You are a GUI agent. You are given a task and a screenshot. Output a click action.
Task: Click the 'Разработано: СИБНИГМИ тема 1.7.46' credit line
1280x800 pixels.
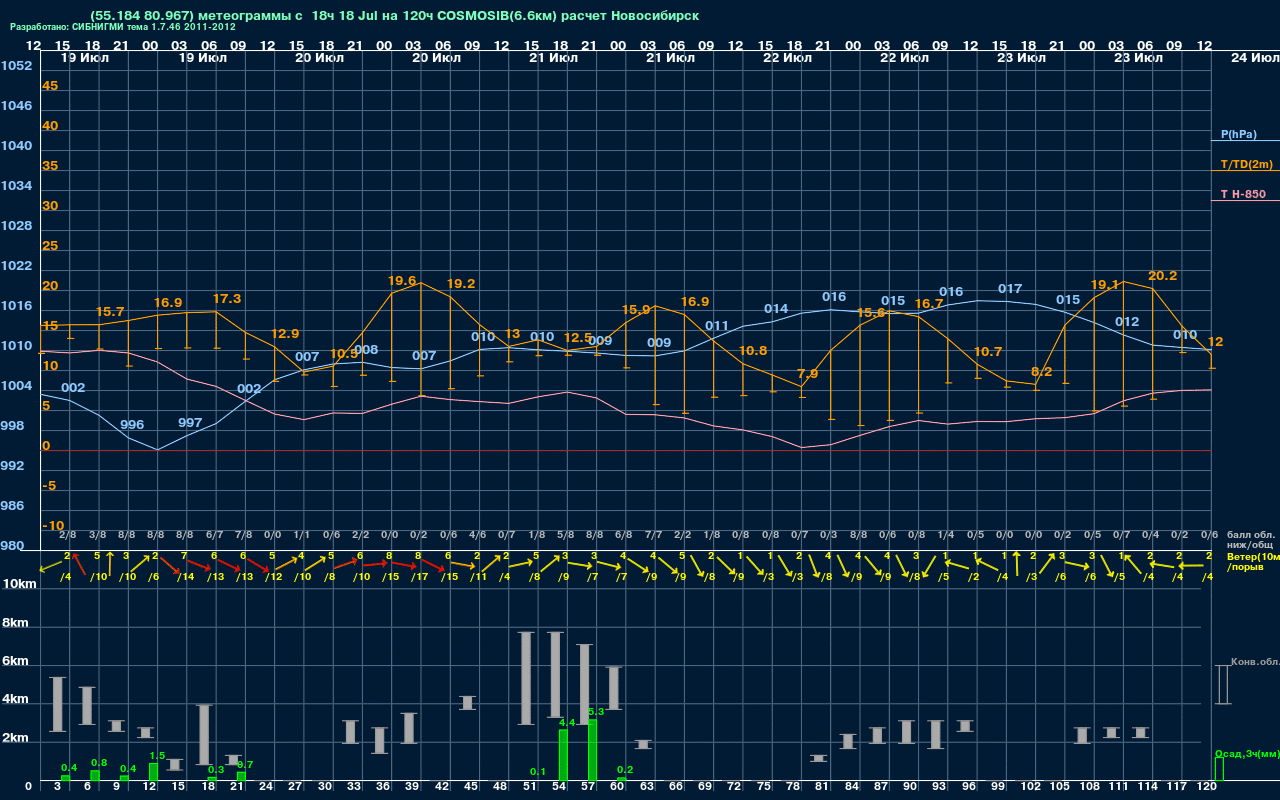[123, 27]
